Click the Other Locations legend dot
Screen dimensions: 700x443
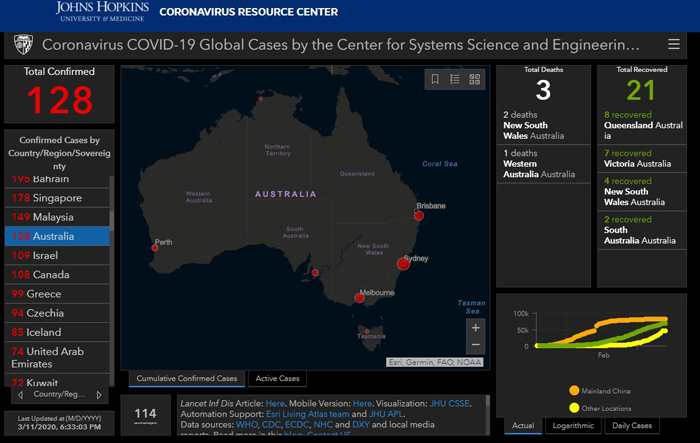(x=574, y=408)
